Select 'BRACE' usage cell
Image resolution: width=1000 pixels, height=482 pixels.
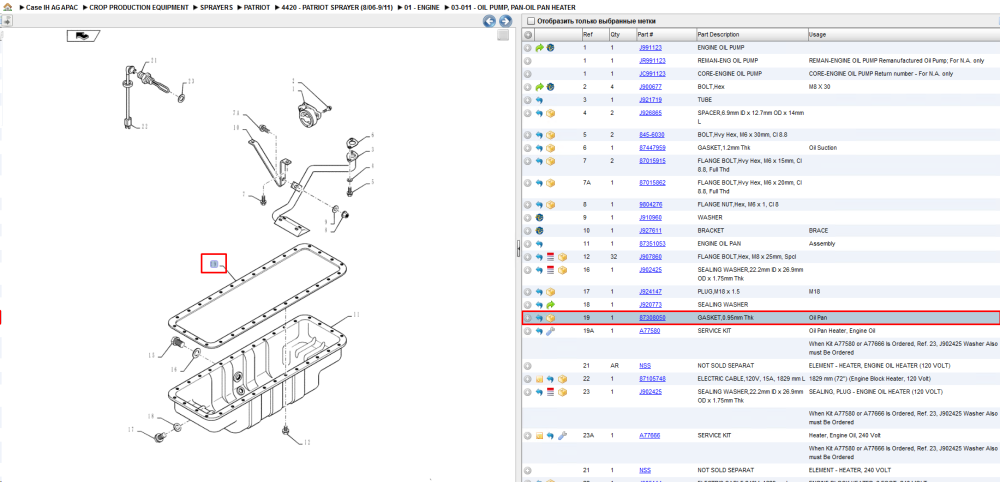coord(817,230)
